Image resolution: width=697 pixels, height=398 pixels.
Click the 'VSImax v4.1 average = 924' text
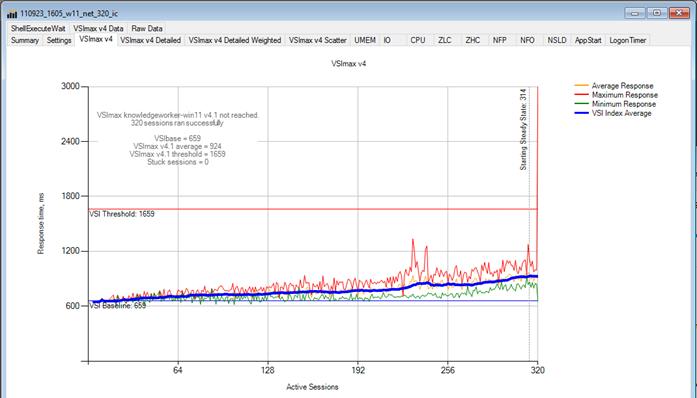(177, 146)
